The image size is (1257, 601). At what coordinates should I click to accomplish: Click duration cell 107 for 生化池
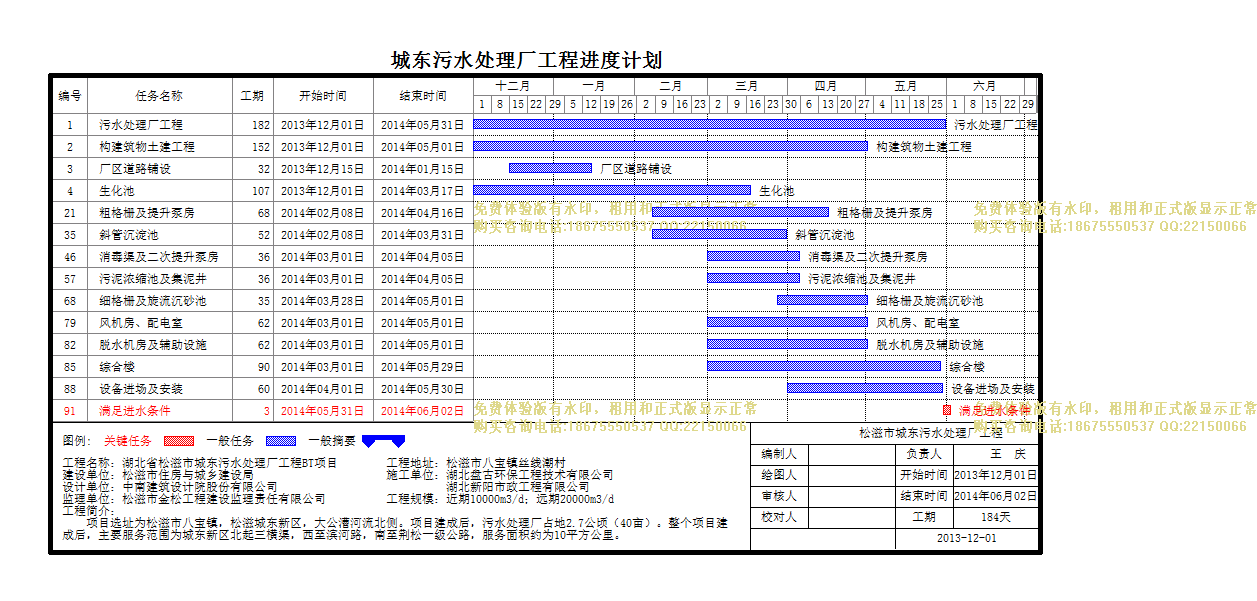253,191
